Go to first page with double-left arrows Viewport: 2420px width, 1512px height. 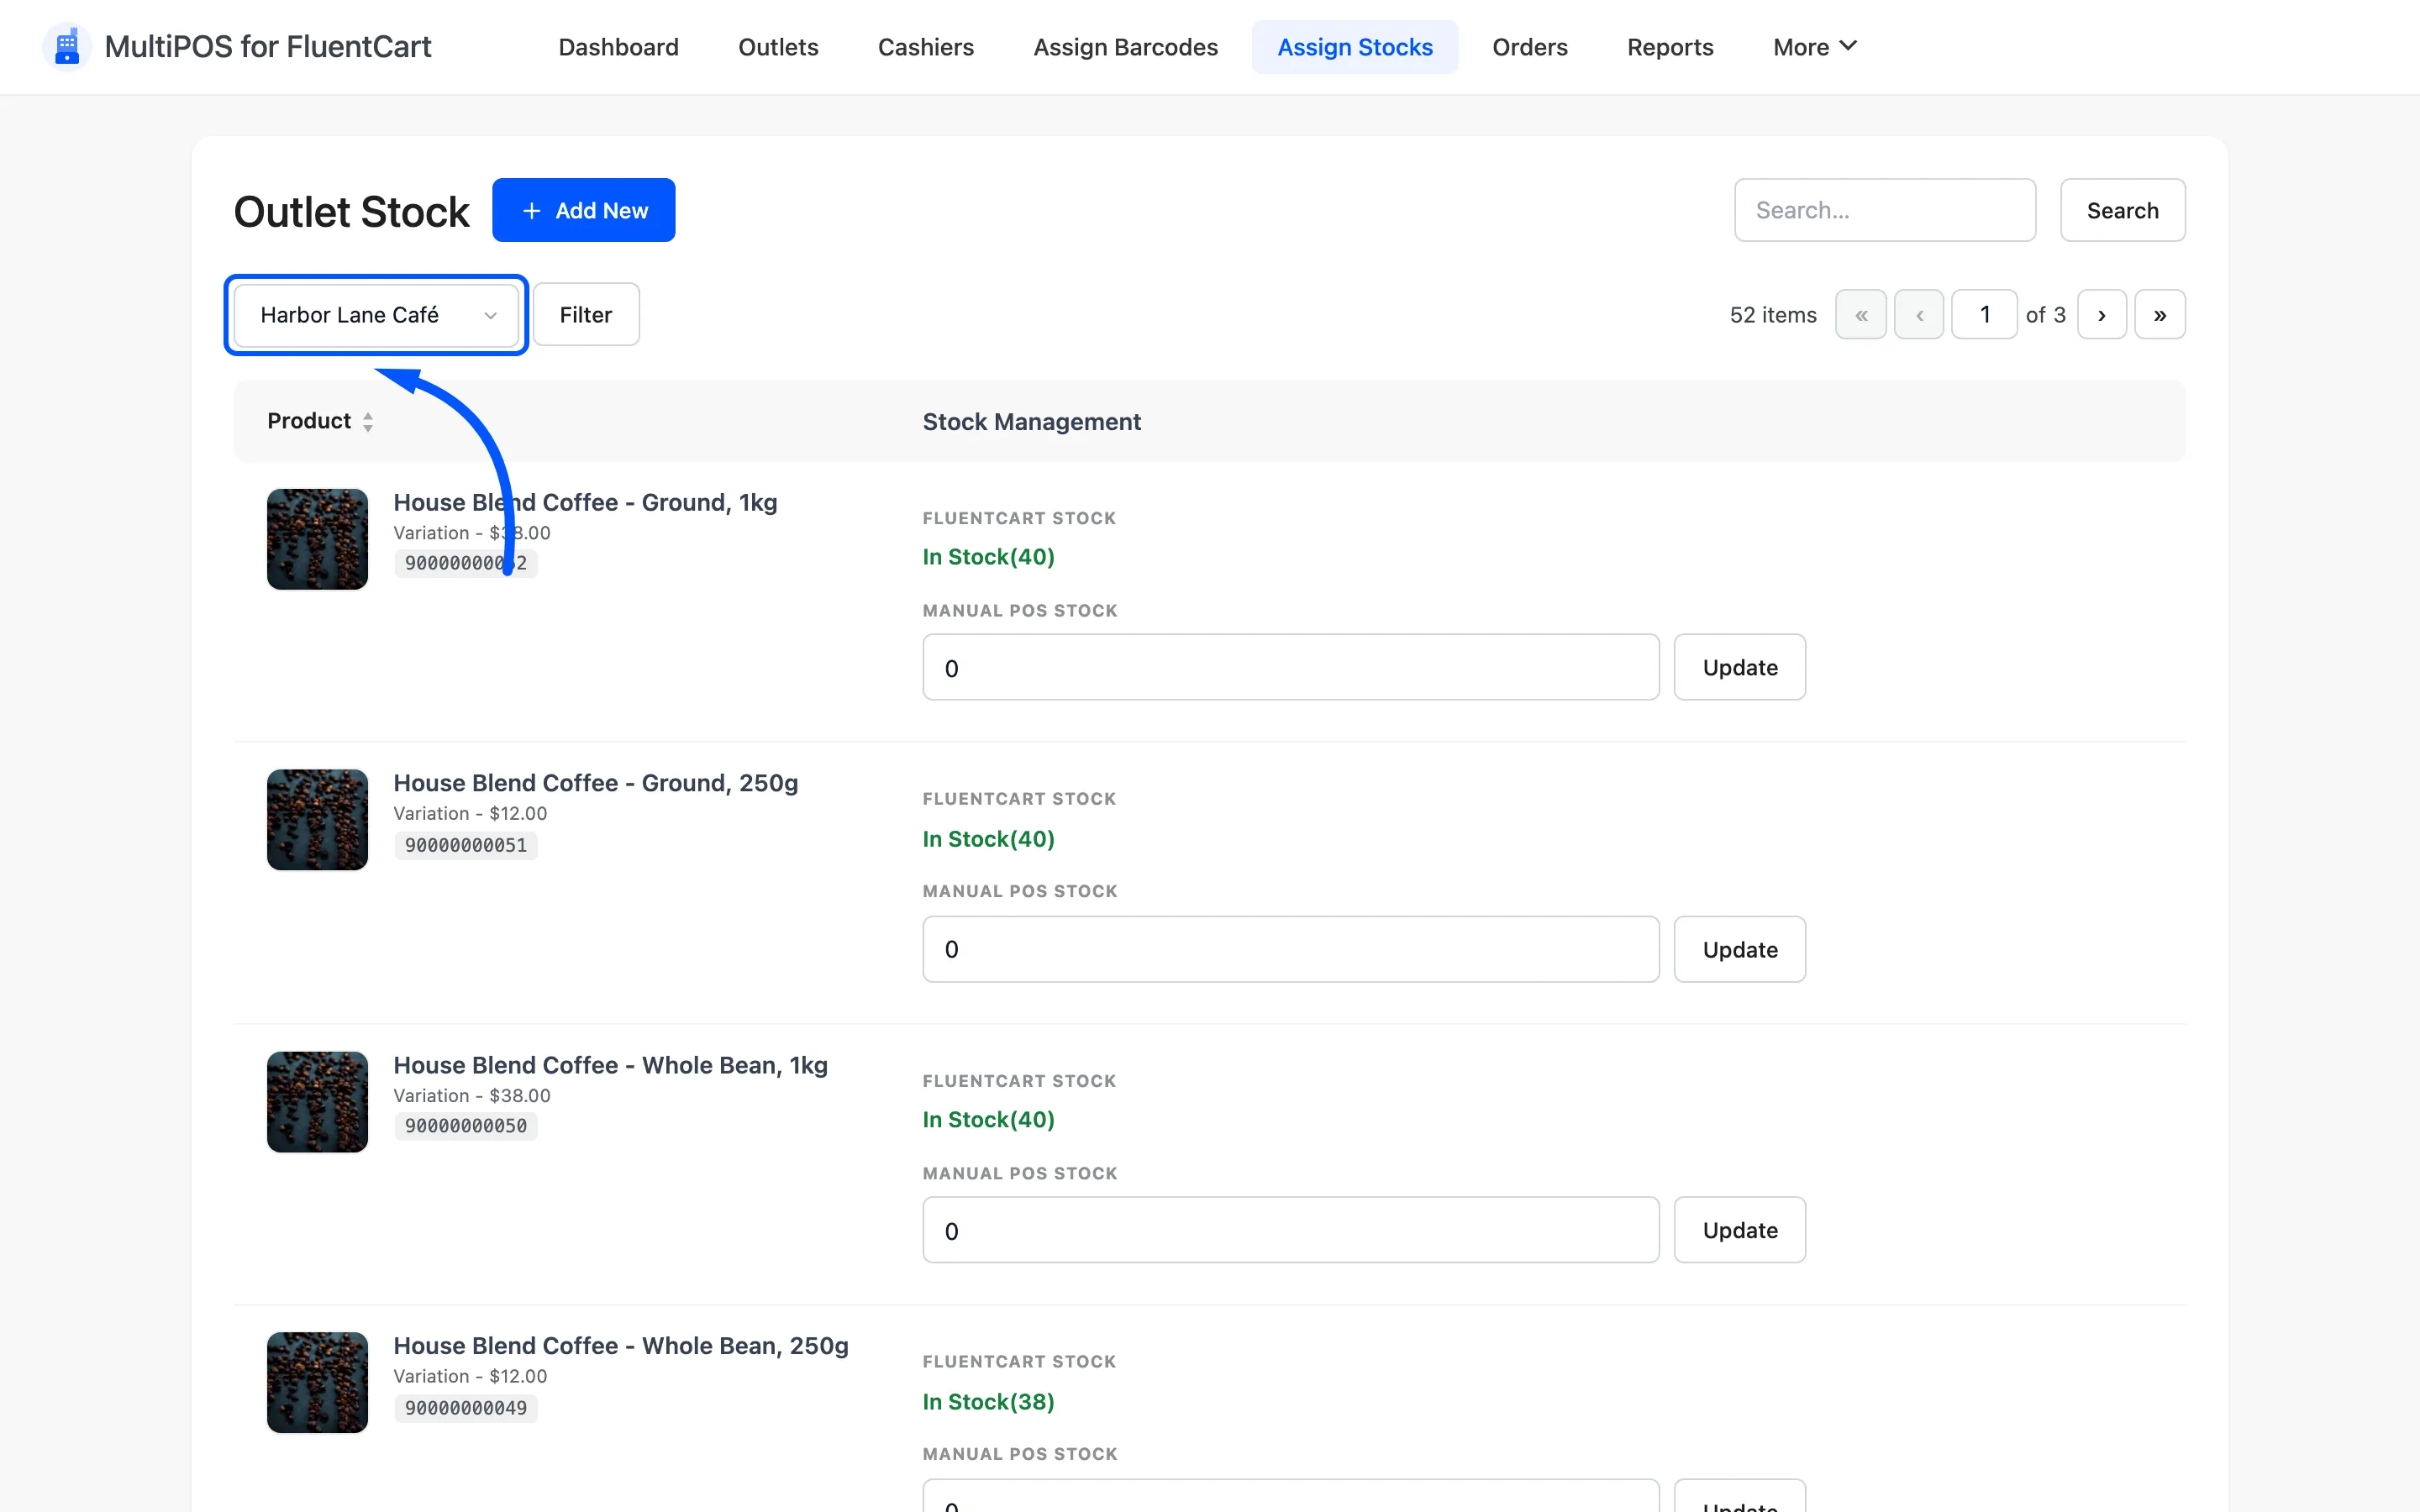(x=1860, y=315)
